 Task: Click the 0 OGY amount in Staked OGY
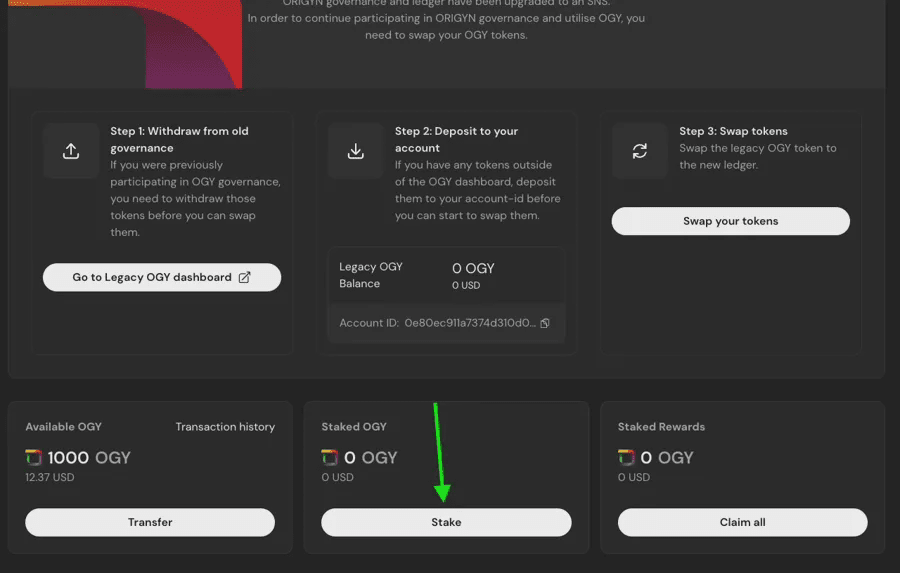coord(371,458)
